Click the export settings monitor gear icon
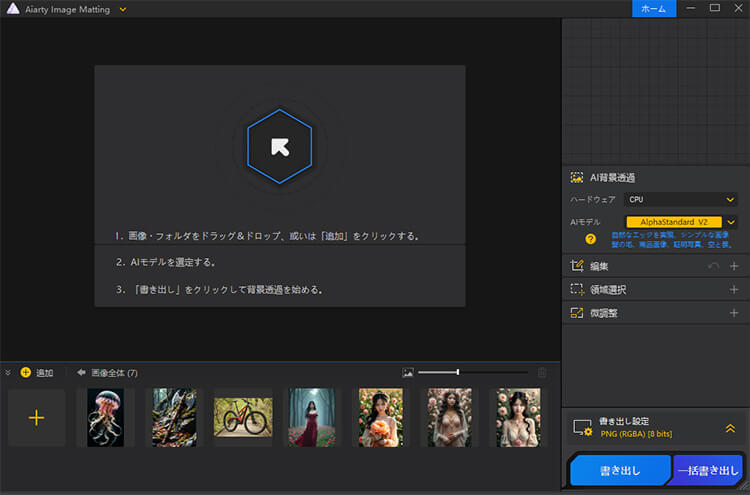 (582, 429)
